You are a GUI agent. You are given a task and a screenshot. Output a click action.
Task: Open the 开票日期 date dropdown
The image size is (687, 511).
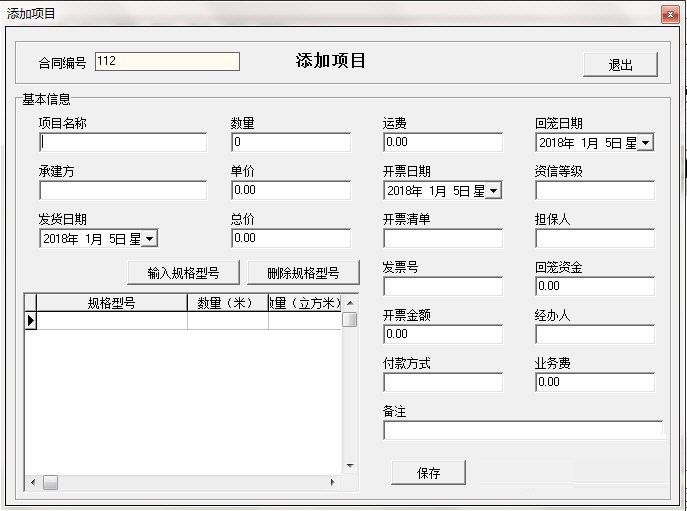click(494, 191)
